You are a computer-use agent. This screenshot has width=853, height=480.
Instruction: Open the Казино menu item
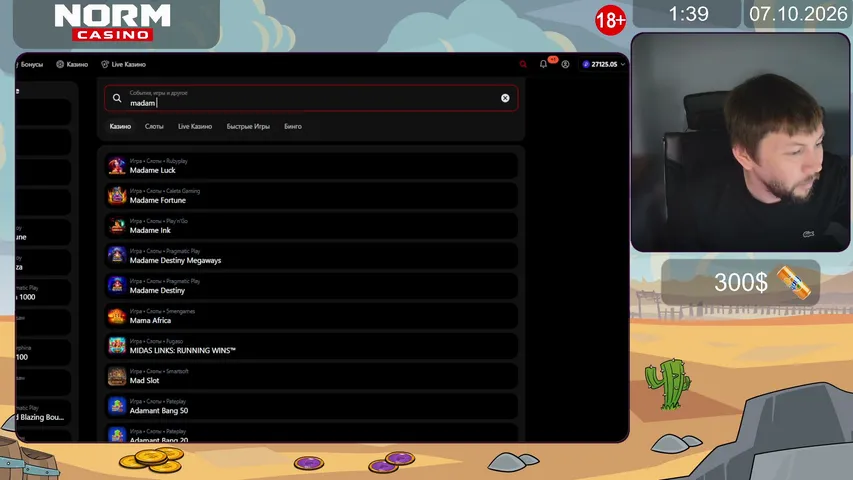point(72,64)
